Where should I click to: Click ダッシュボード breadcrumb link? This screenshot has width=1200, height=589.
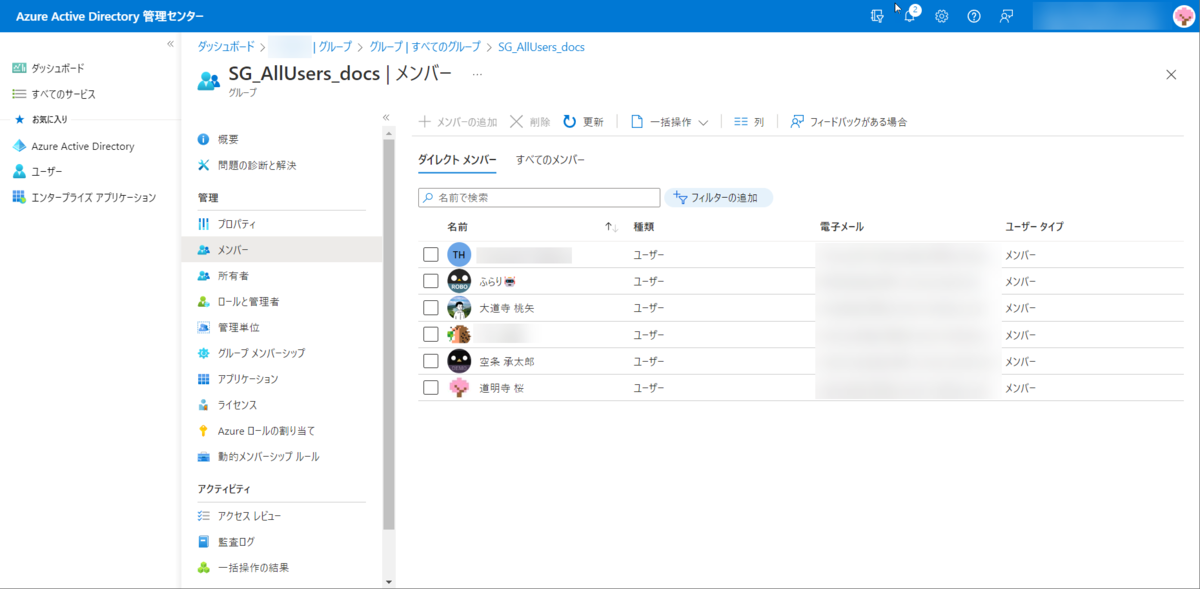225,47
